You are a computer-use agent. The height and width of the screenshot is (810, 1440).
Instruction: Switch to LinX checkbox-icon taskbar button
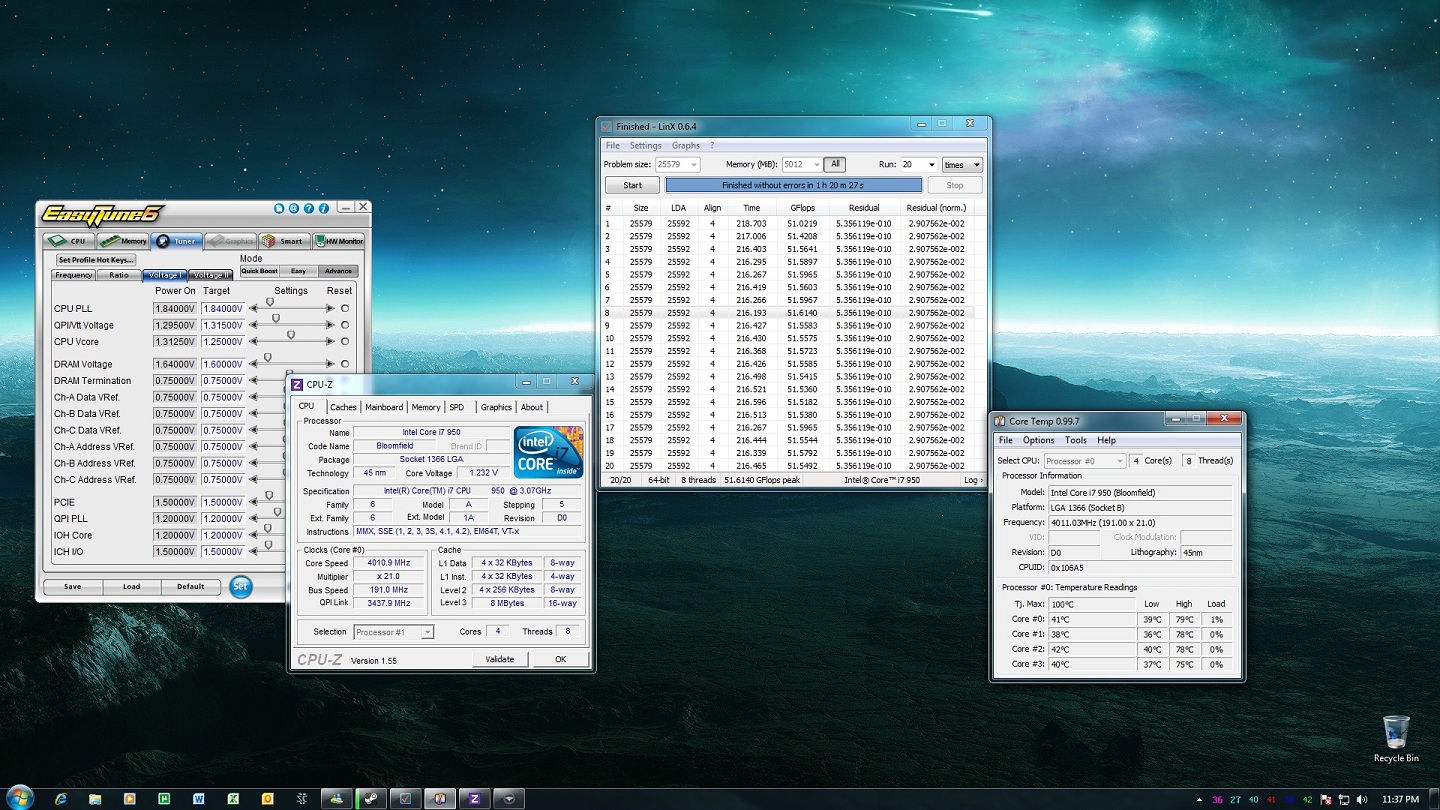pos(405,799)
